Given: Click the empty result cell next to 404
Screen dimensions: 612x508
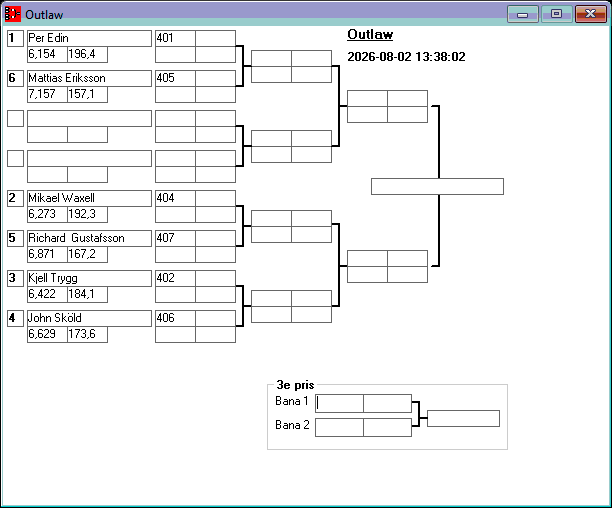Looking at the screenshot, I should click(215, 198).
